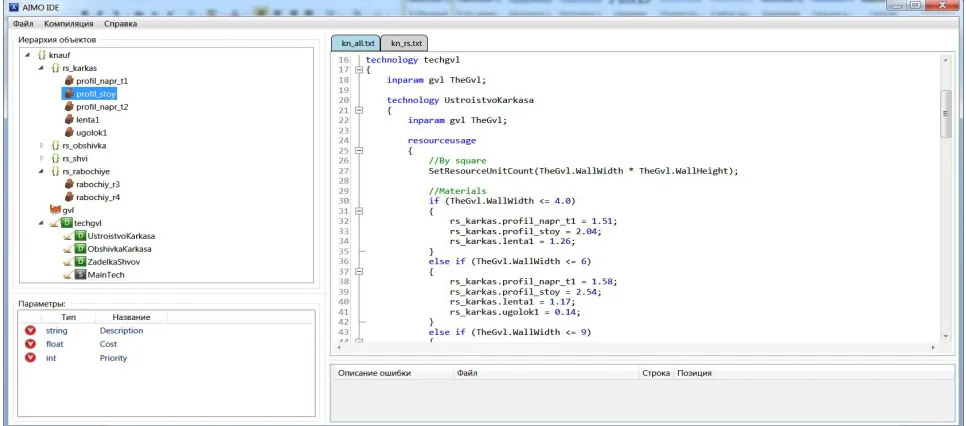Select the UstroistvoKarkasa tree item
This screenshot has width=966, height=426.
point(121,236)
